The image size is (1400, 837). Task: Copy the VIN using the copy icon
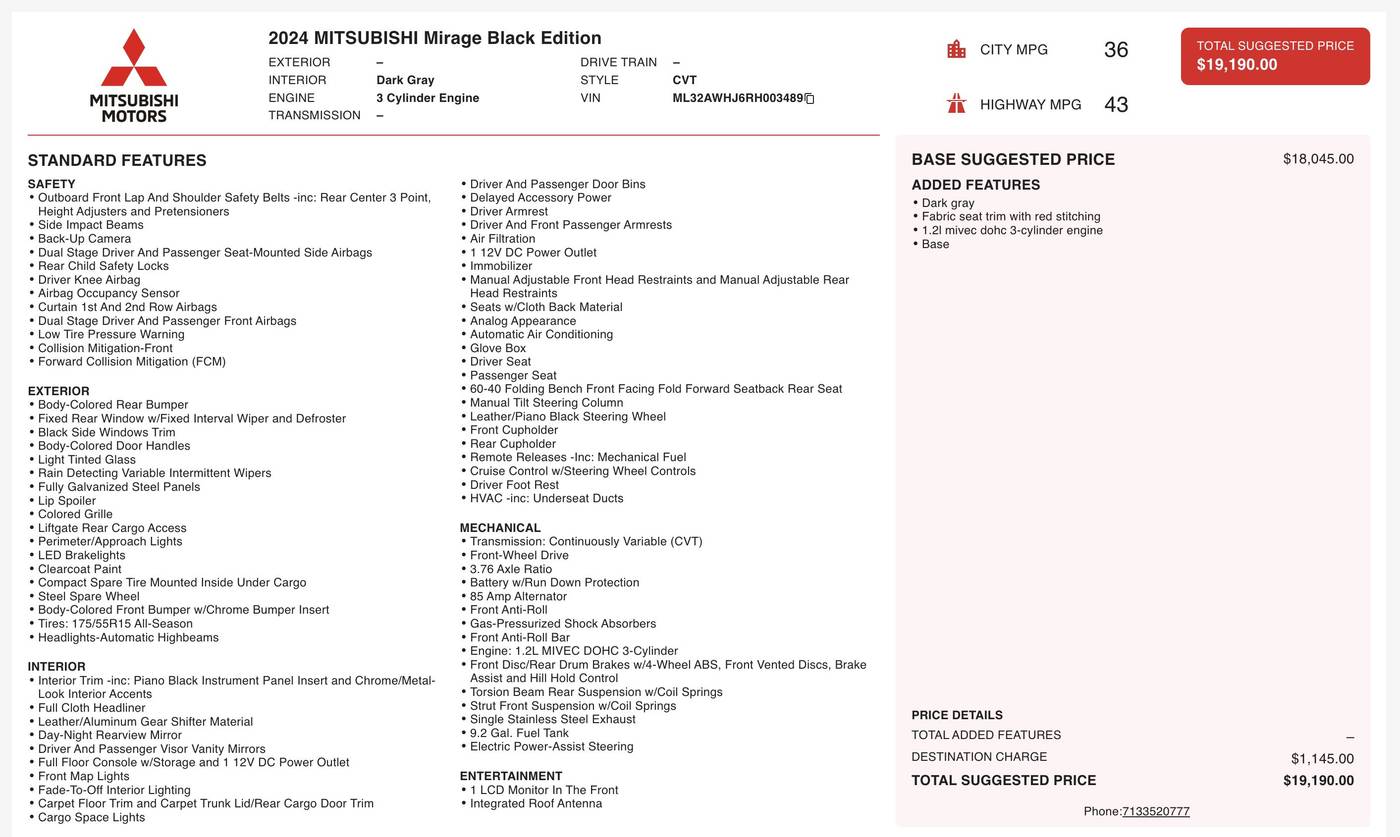(810, 98)
